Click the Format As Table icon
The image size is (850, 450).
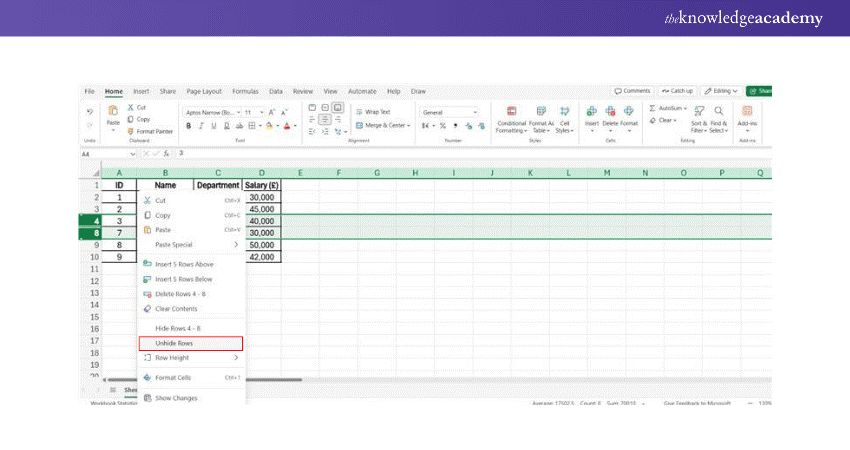pyautogui.click(x=541, y=112)
